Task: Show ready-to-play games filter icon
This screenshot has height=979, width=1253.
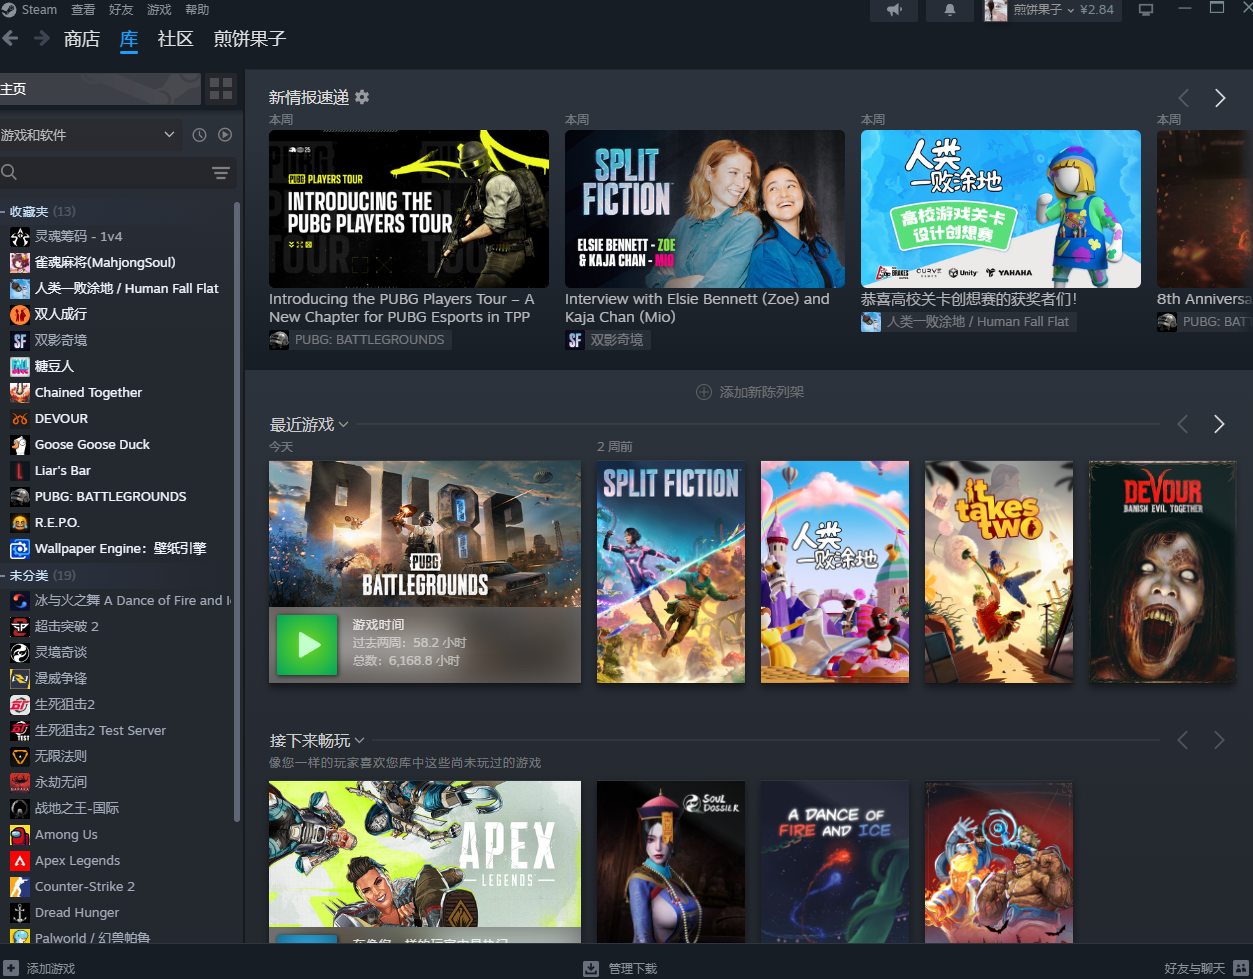Action: click(x=225, y=135)
